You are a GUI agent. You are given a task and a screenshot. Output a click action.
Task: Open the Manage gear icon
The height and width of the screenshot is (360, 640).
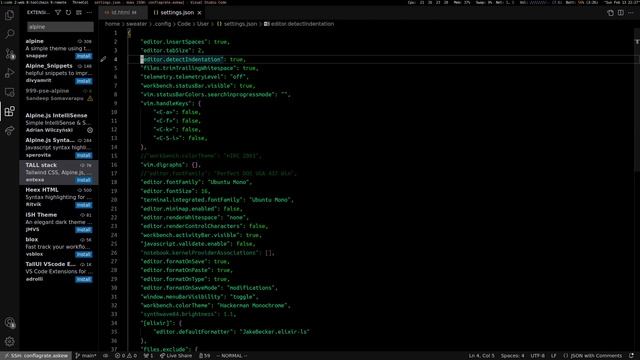coord(9,341)
